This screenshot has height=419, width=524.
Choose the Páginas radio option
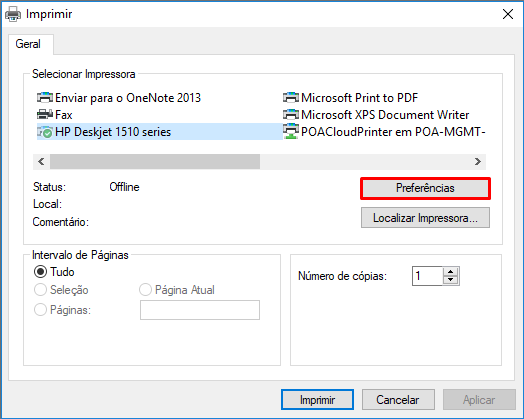pyautogui.click(x=40, y=310)
